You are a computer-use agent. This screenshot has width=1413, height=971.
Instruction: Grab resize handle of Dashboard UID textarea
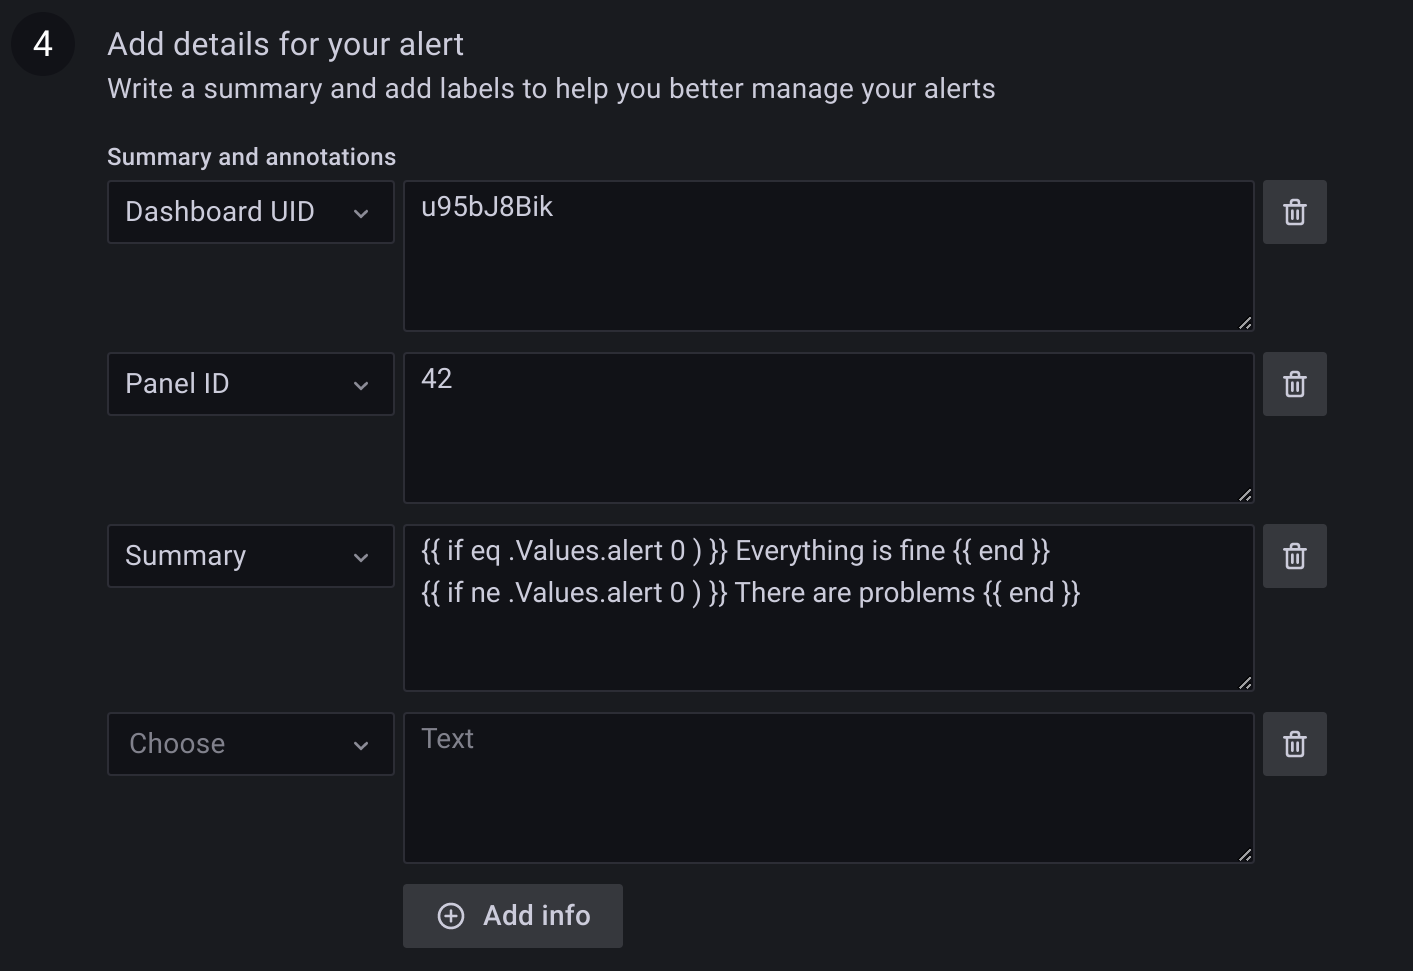point(1245,323)
